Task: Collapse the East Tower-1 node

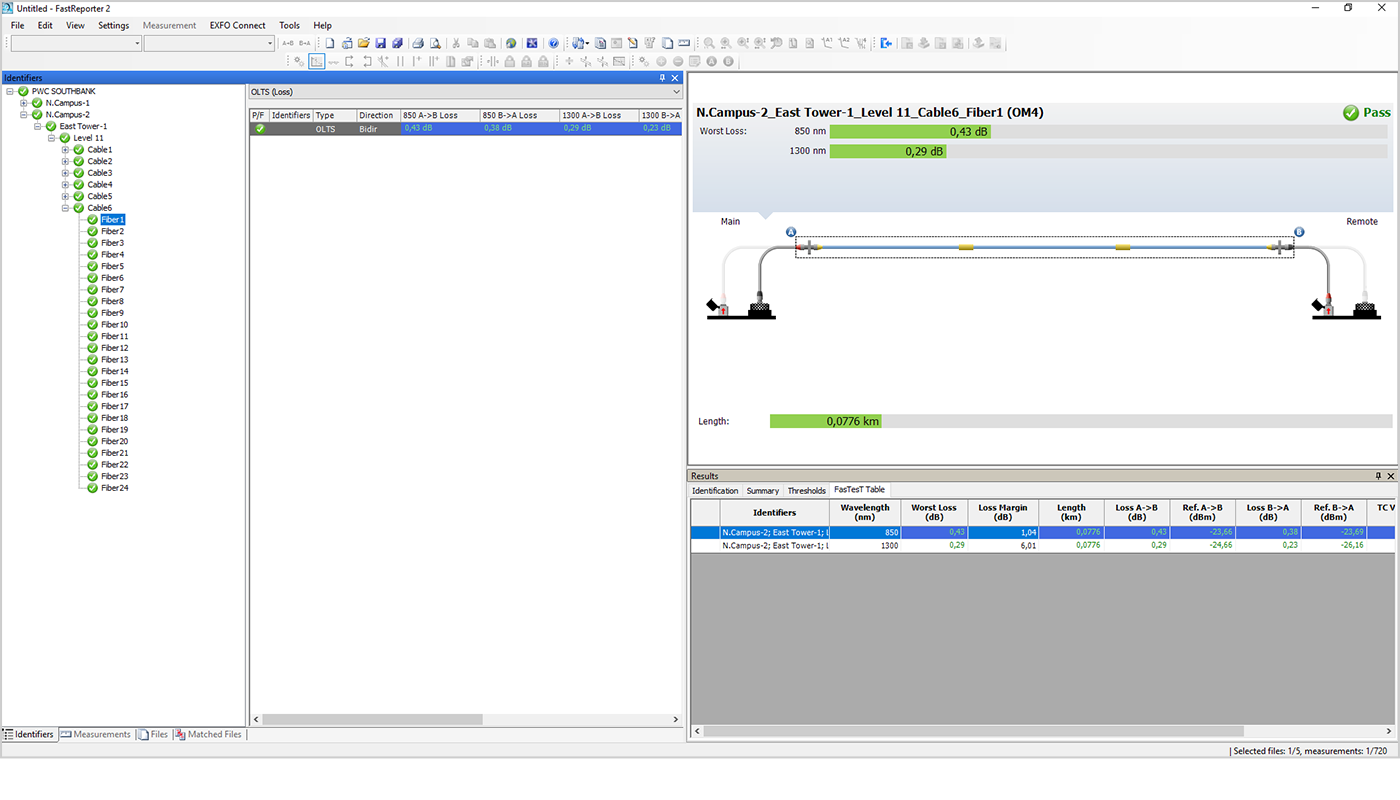Action: (37, 126)
